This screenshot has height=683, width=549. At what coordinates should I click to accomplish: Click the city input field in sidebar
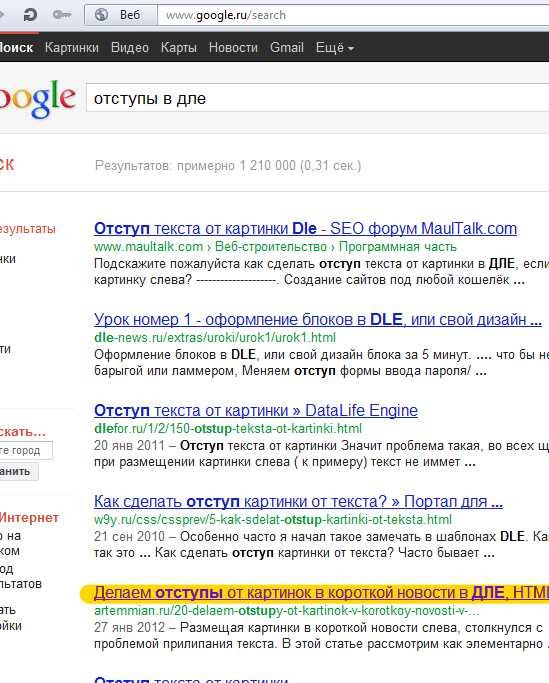tap(26, 450)
